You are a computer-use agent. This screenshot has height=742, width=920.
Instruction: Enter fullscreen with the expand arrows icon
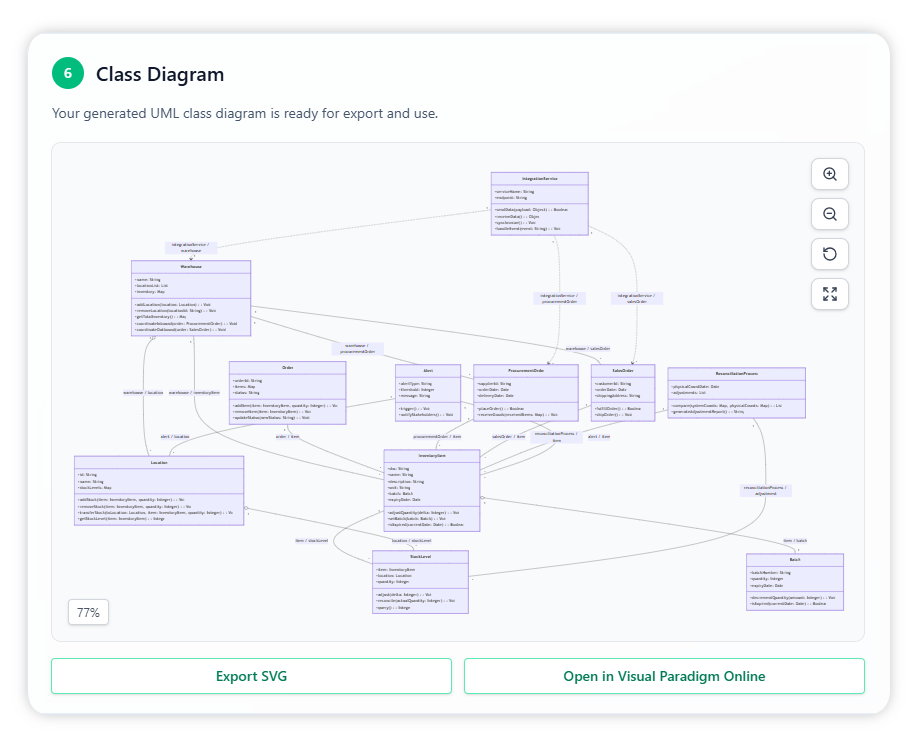tap(829, 294)
